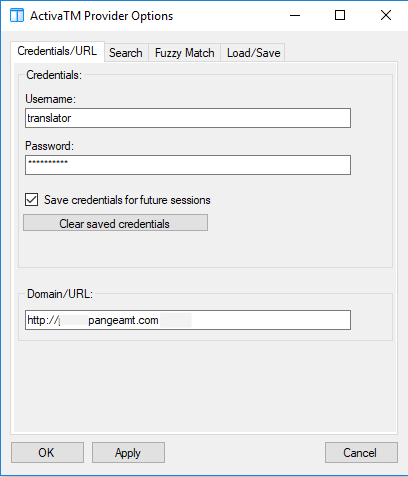Viewport: 408px width, 477px height.
Task: Close the ActivaTM Provider Options window
Action: click(x=386, y=15)
